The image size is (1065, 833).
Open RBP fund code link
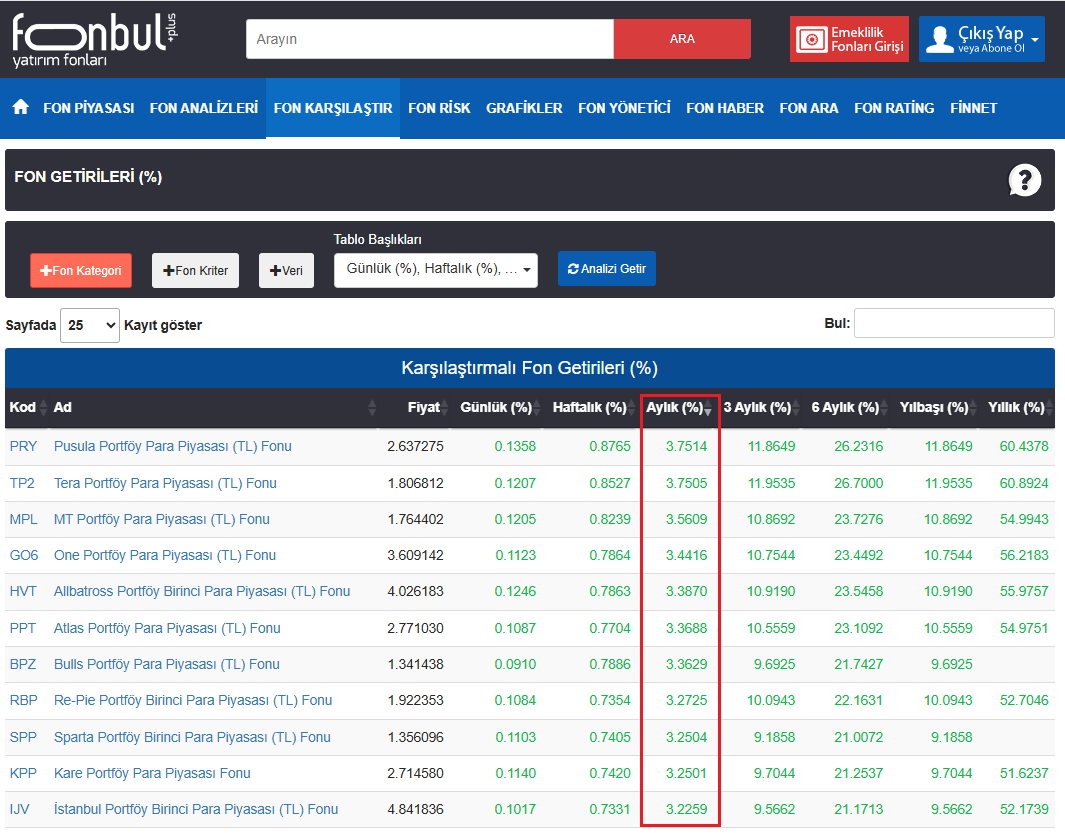click(24, 700)
